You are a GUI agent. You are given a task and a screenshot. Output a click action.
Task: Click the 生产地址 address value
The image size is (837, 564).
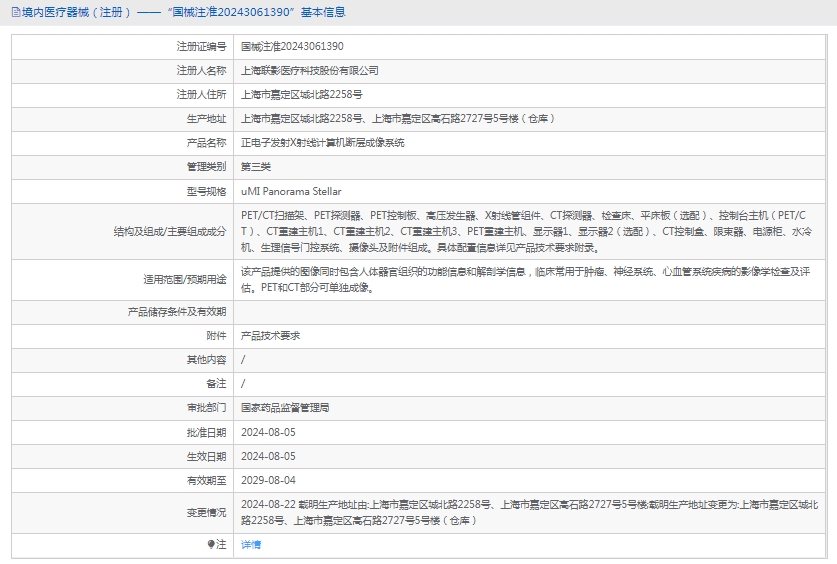398,119
